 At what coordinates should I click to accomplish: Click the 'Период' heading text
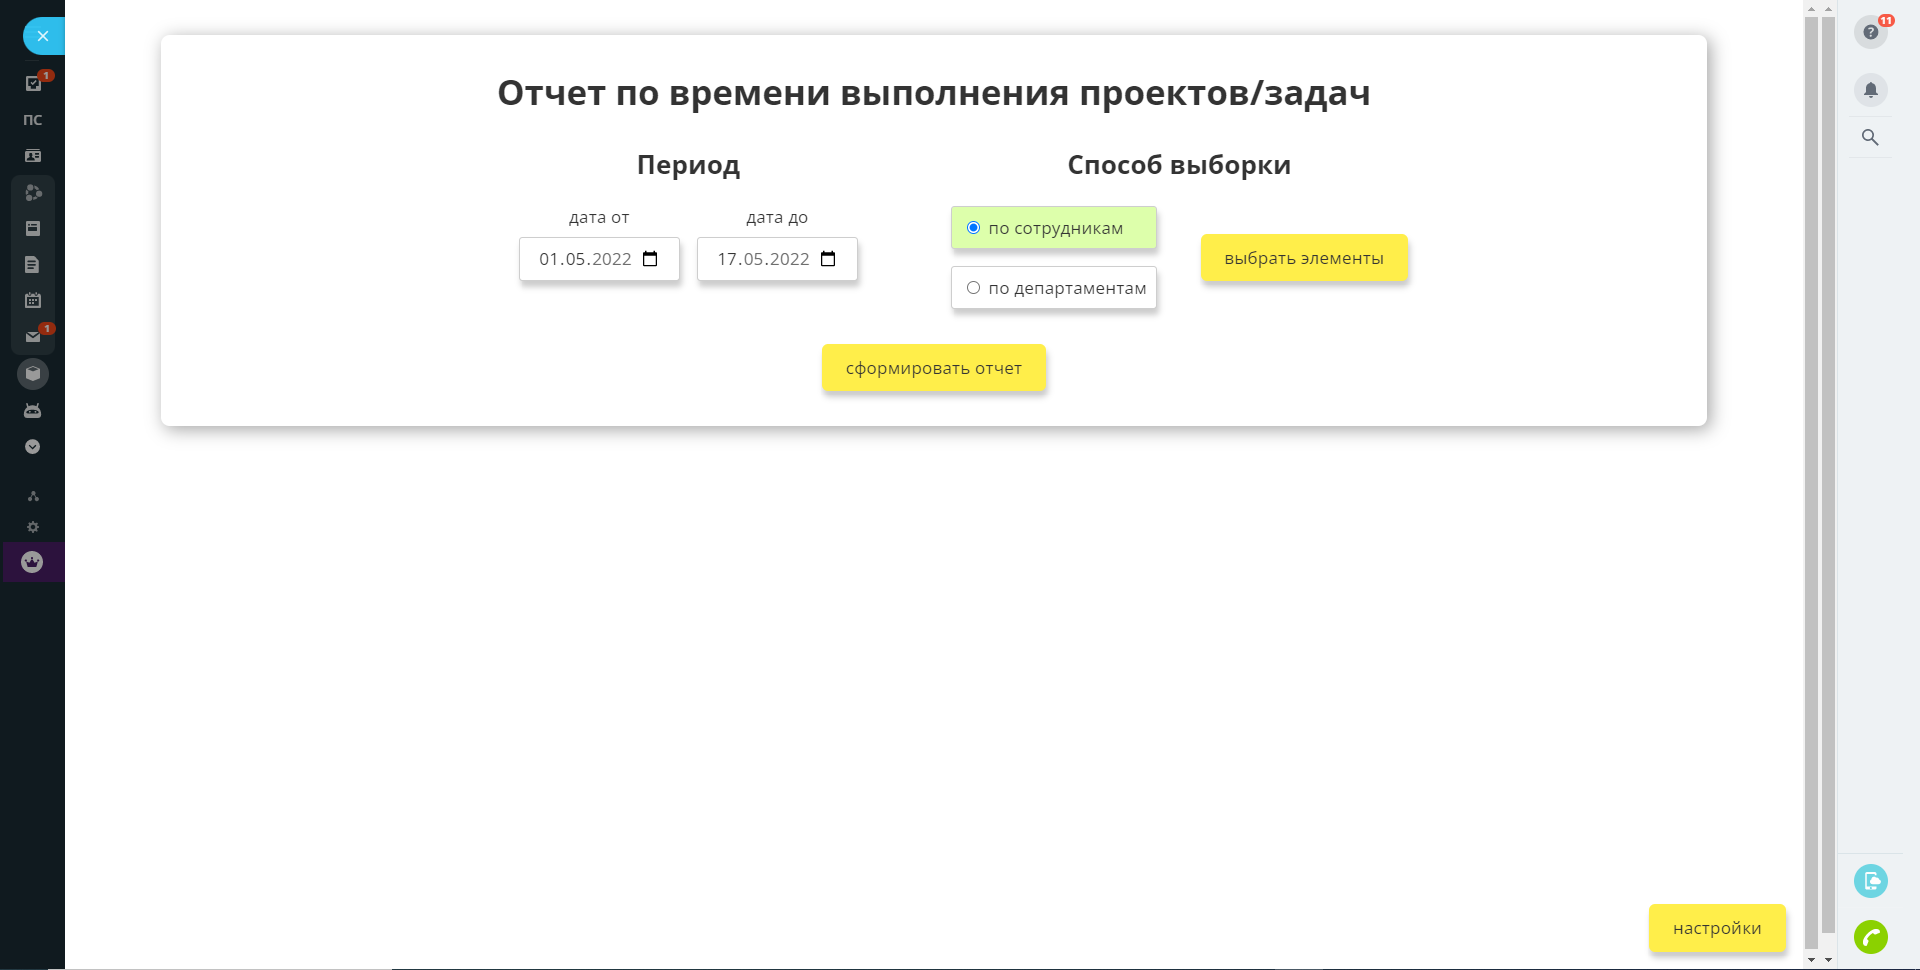[689, 165]
